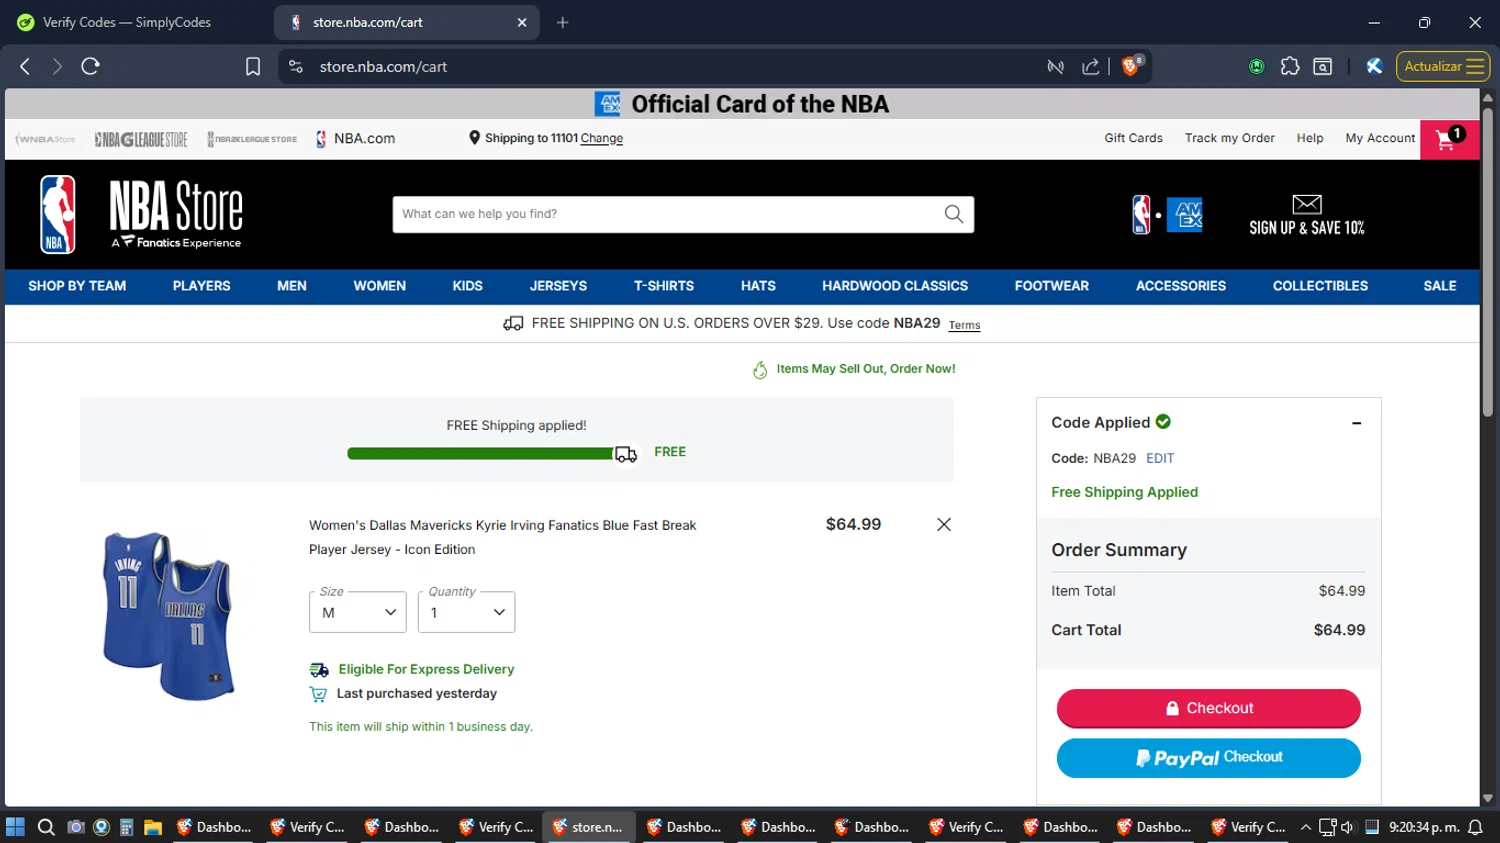Image resolution: width=1500 pixels, height=843 pixels.
Task: Open the browser extensions puzzle icon
Action: coord(1290,66)
